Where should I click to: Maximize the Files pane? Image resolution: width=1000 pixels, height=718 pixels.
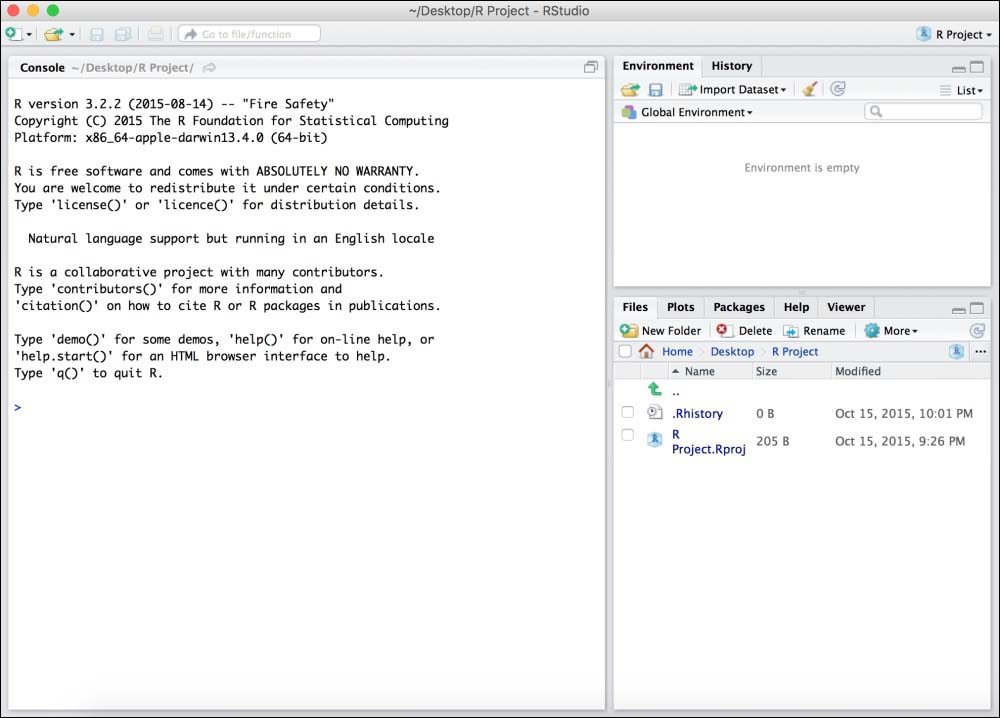pyautogui.click(x=977, y=309)
